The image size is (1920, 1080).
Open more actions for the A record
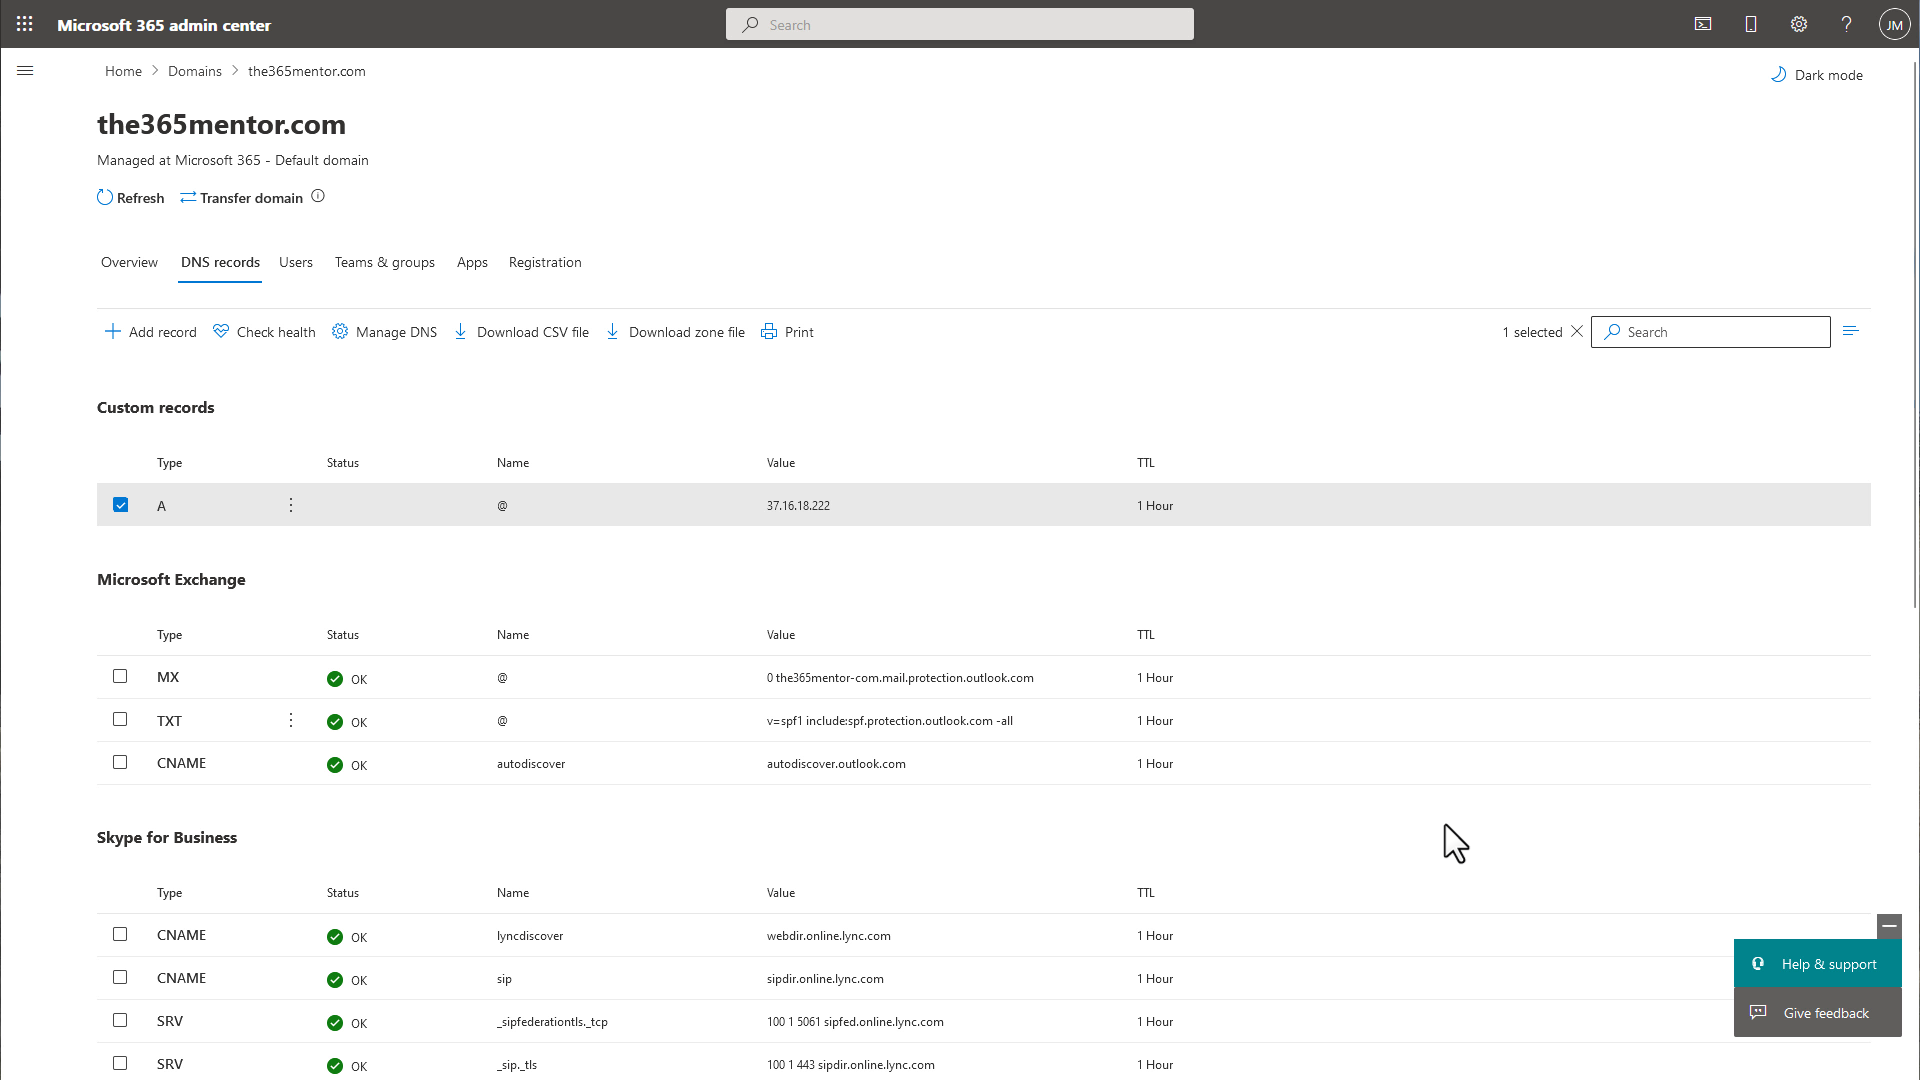point(291,505)
